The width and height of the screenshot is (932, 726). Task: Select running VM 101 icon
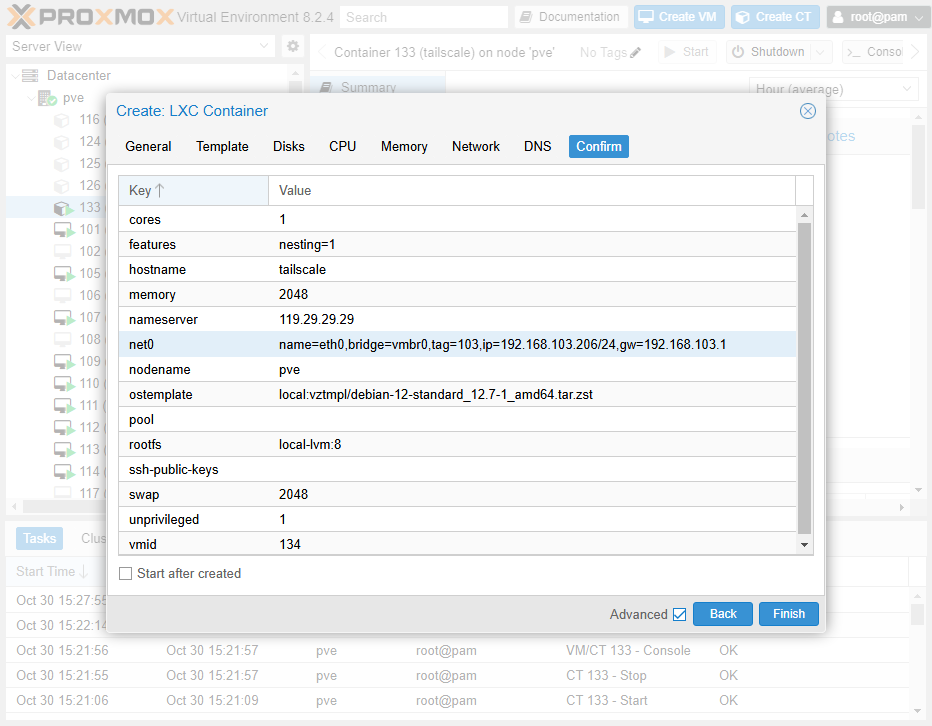coord(64,230)
